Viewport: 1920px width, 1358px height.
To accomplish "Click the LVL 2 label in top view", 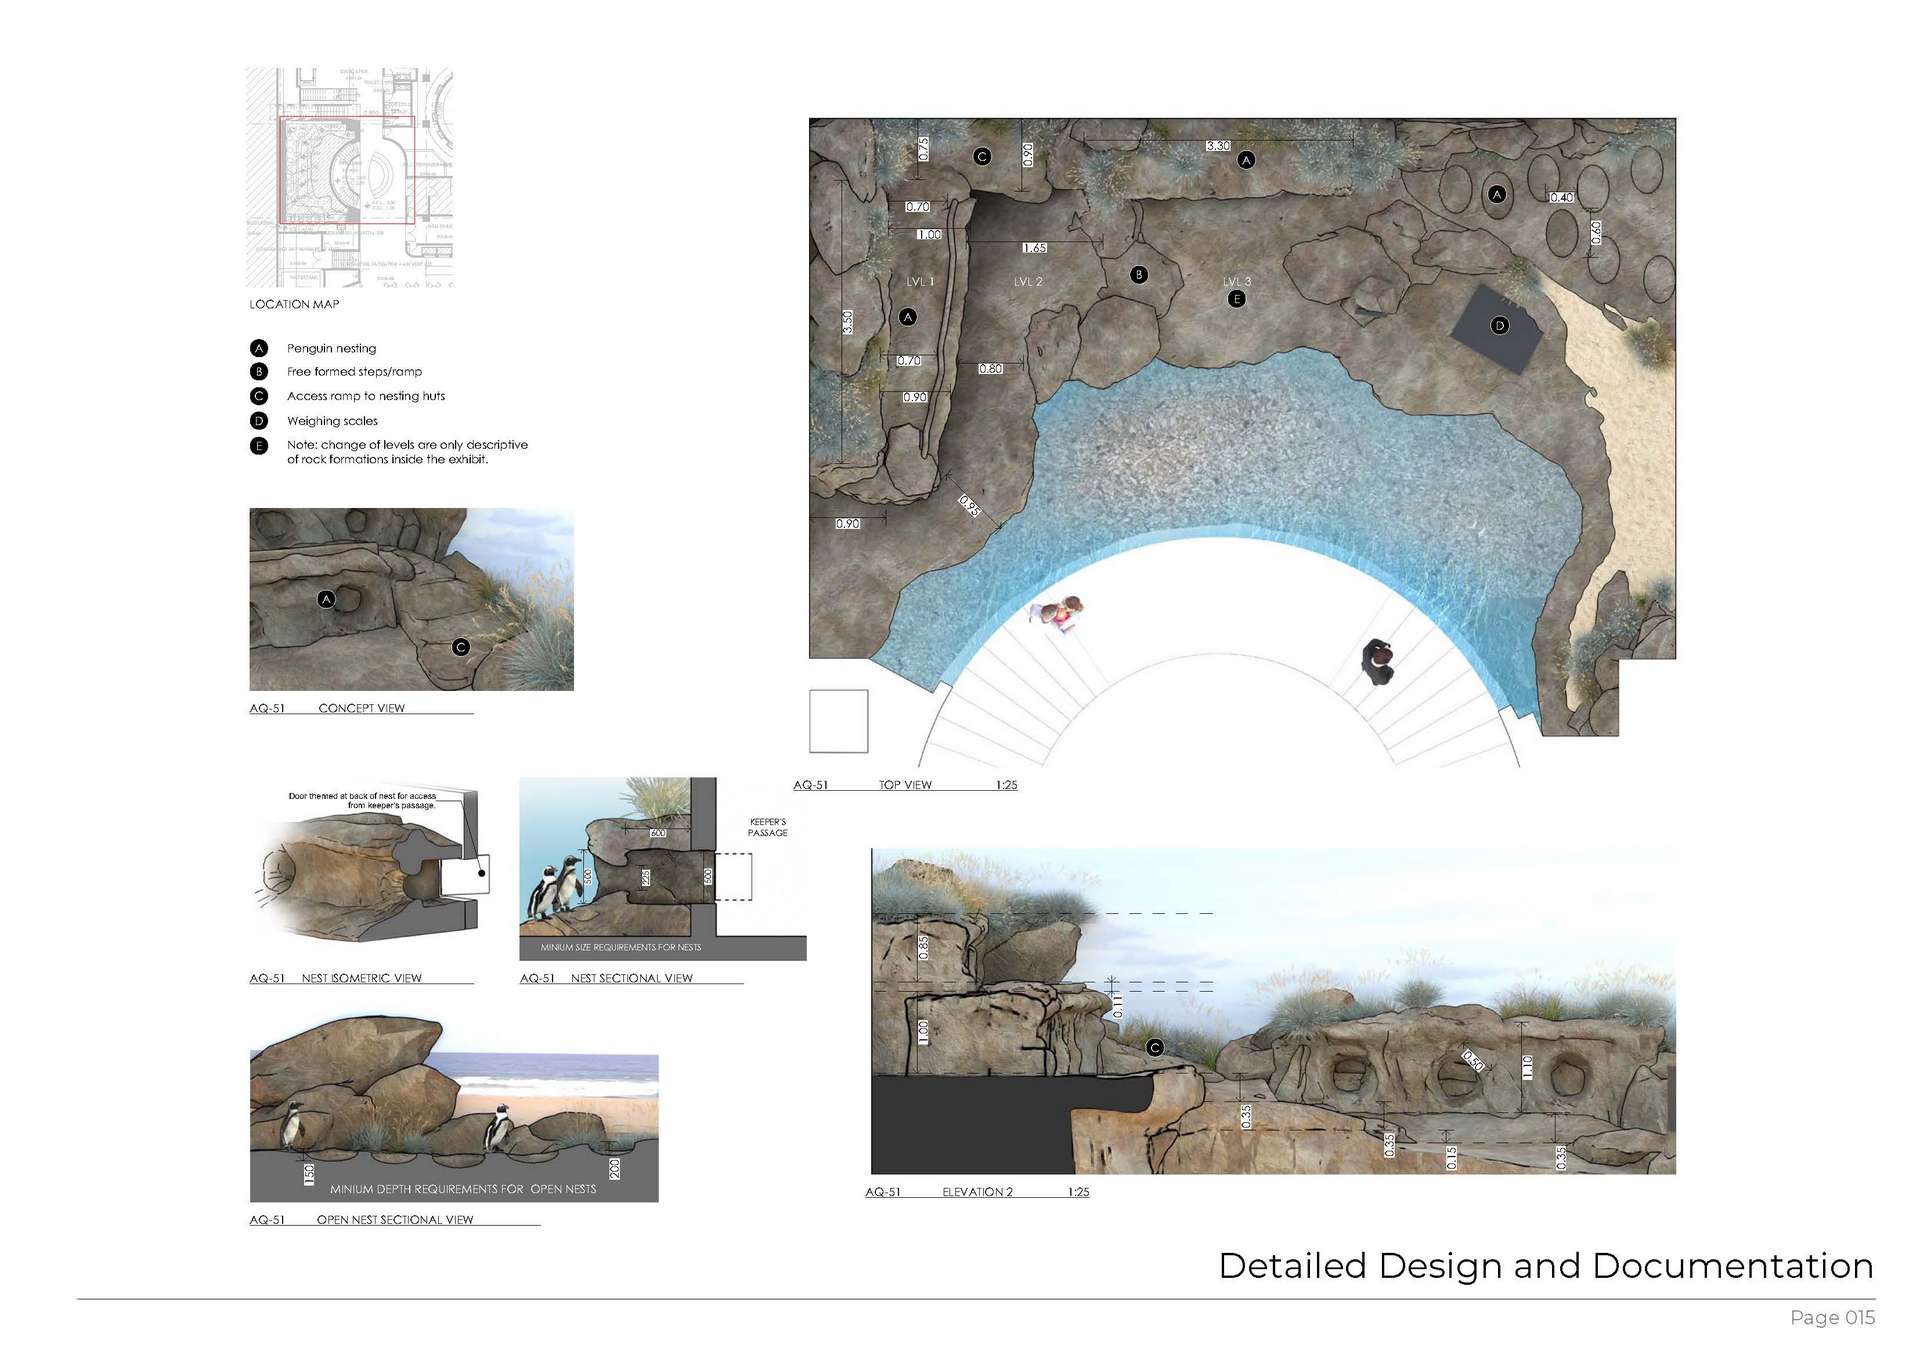I will click(x=1028, y=282).
